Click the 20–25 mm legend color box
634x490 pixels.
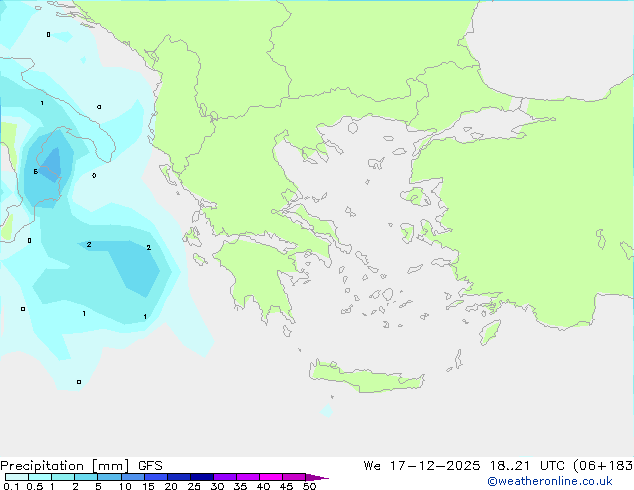[179, 477]
